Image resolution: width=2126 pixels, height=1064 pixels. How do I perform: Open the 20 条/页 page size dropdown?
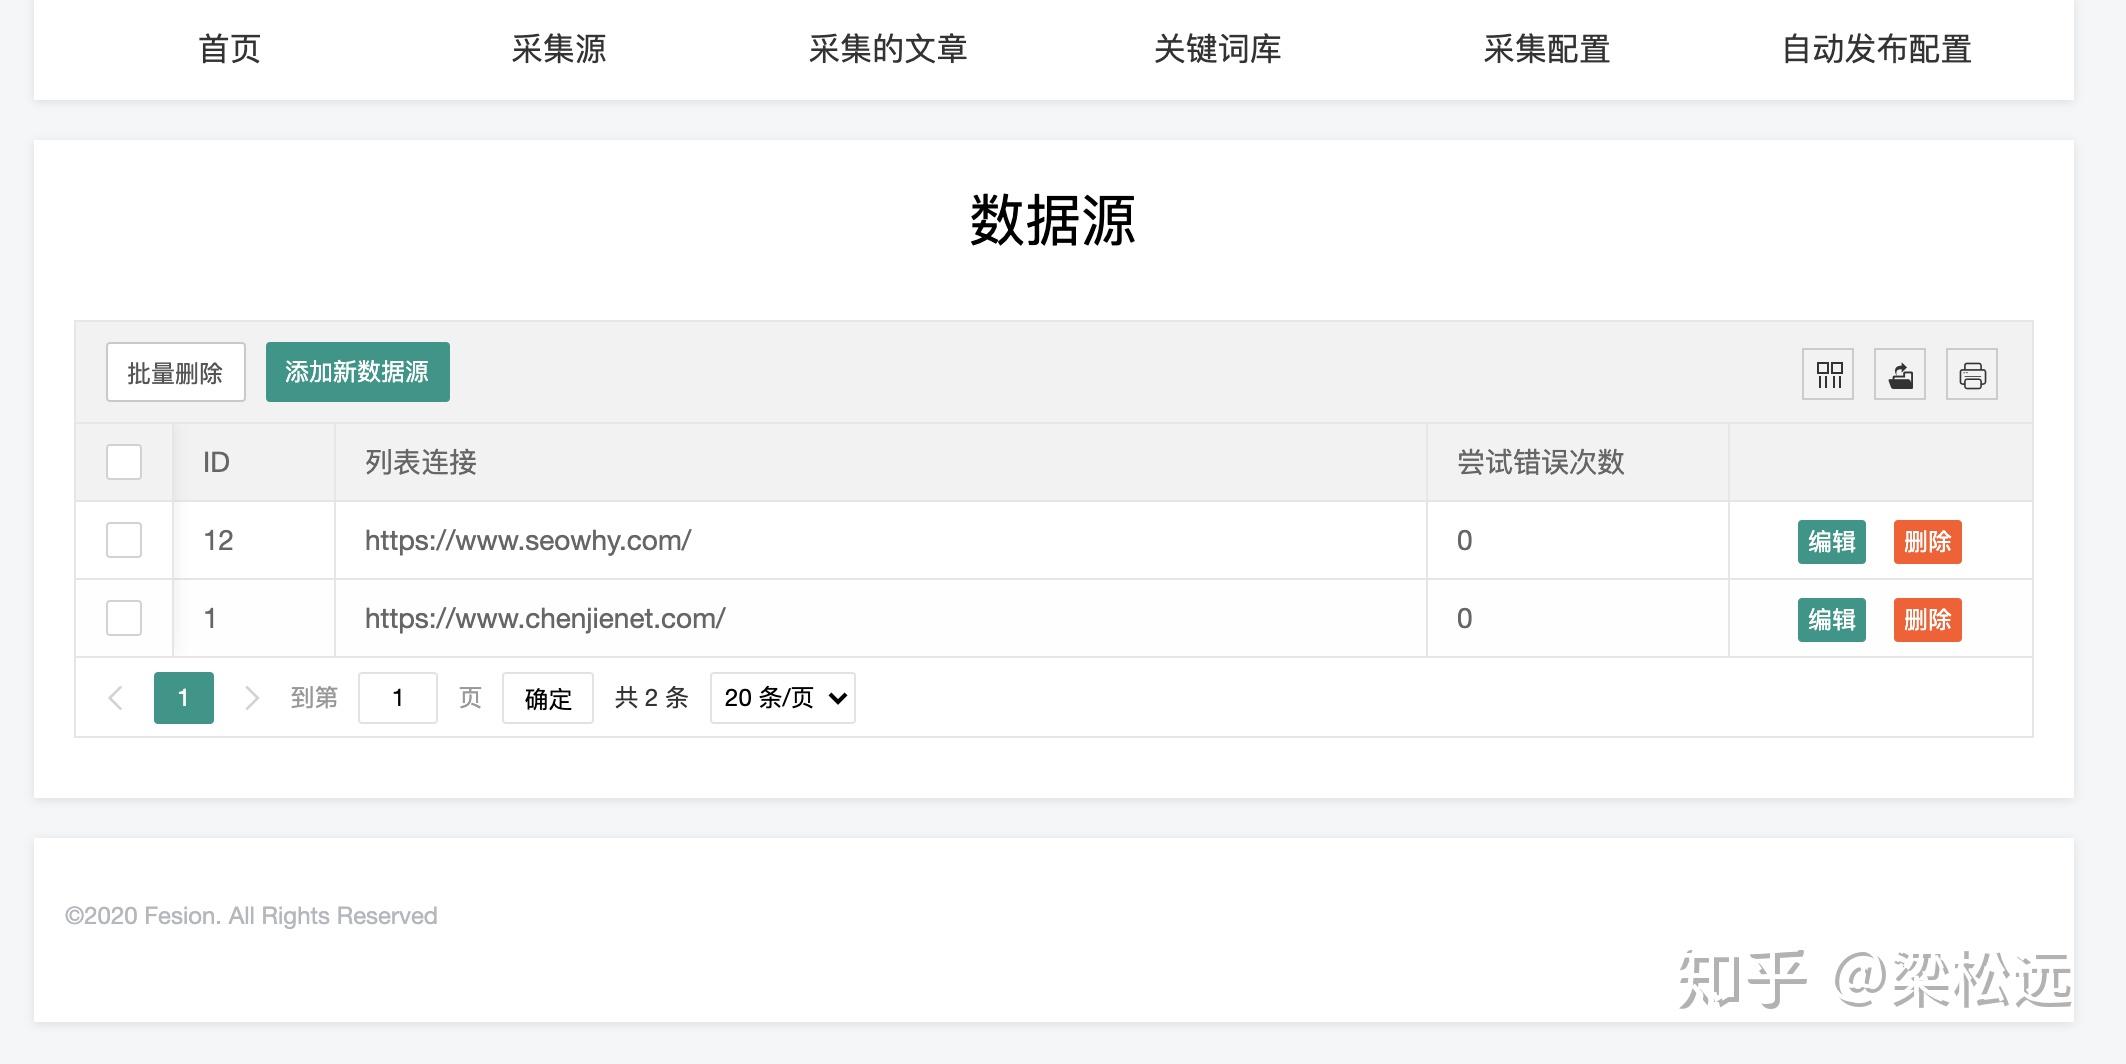point(782,697)
